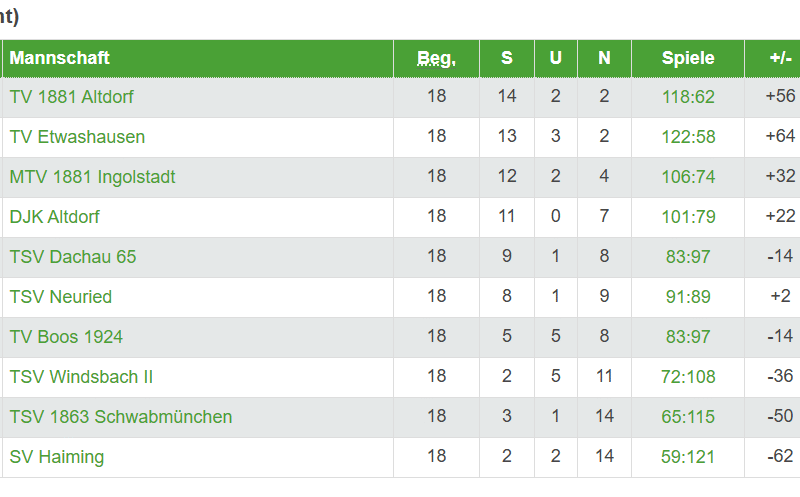Open the 118:62 score link

click(688, 97)
